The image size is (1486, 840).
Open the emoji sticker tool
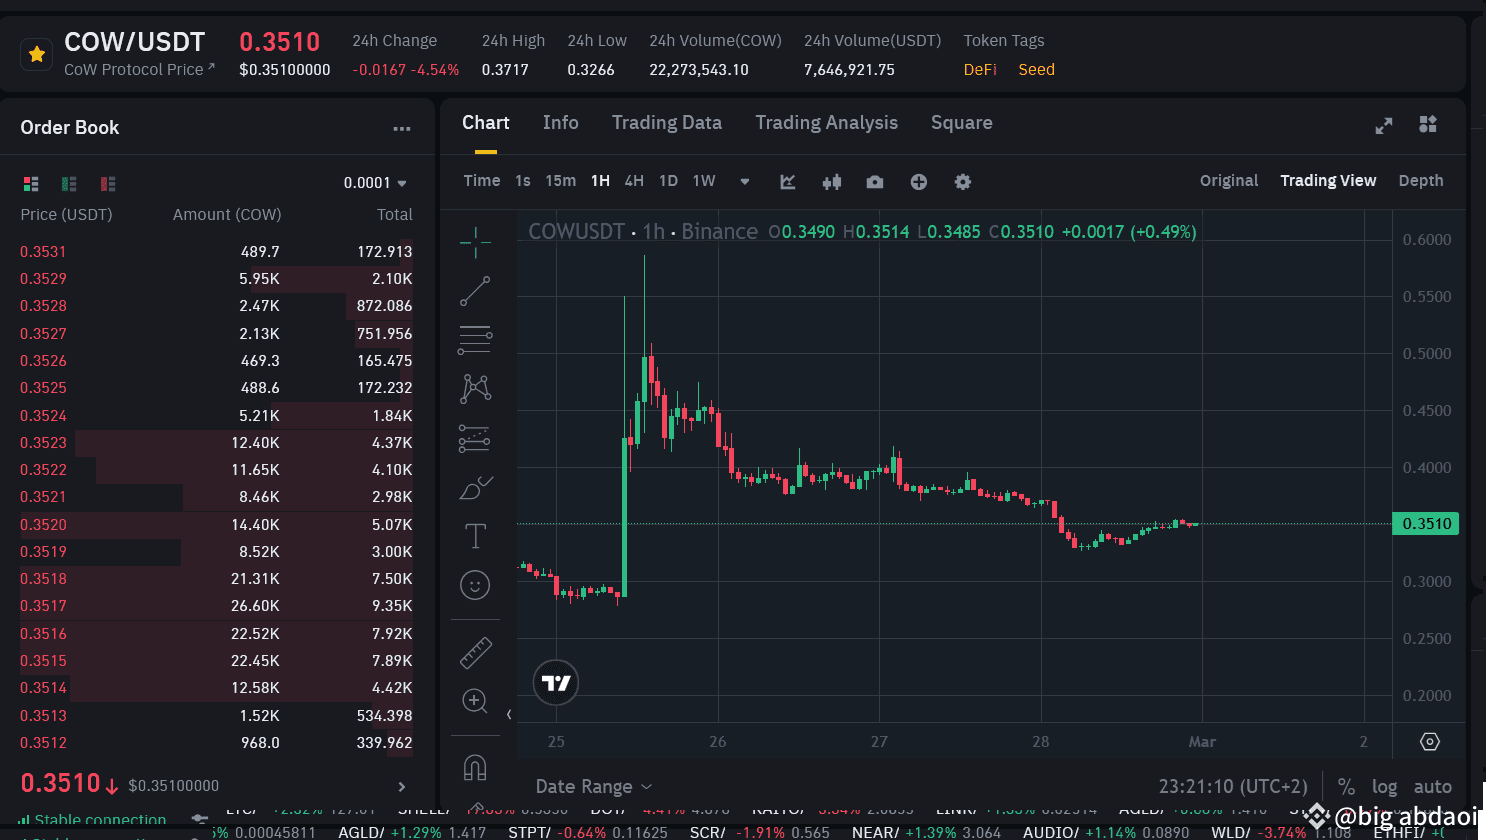475,585
